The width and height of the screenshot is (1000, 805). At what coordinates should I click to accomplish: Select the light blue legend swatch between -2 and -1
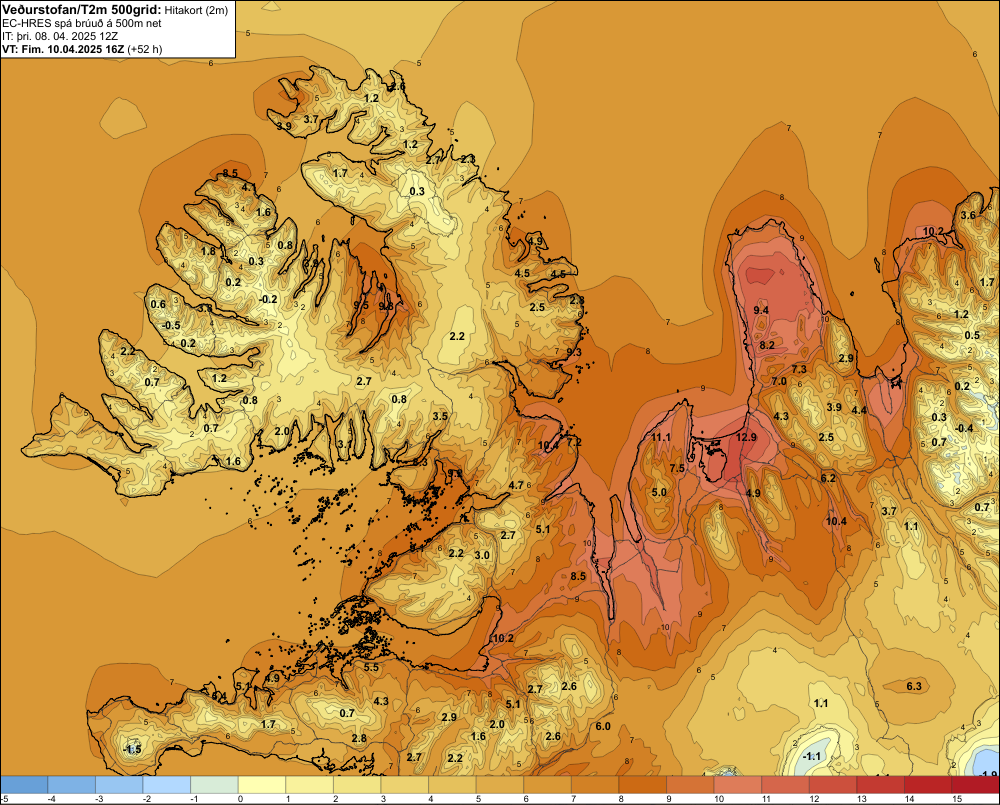pyautogui.click(x=166, y=785)
